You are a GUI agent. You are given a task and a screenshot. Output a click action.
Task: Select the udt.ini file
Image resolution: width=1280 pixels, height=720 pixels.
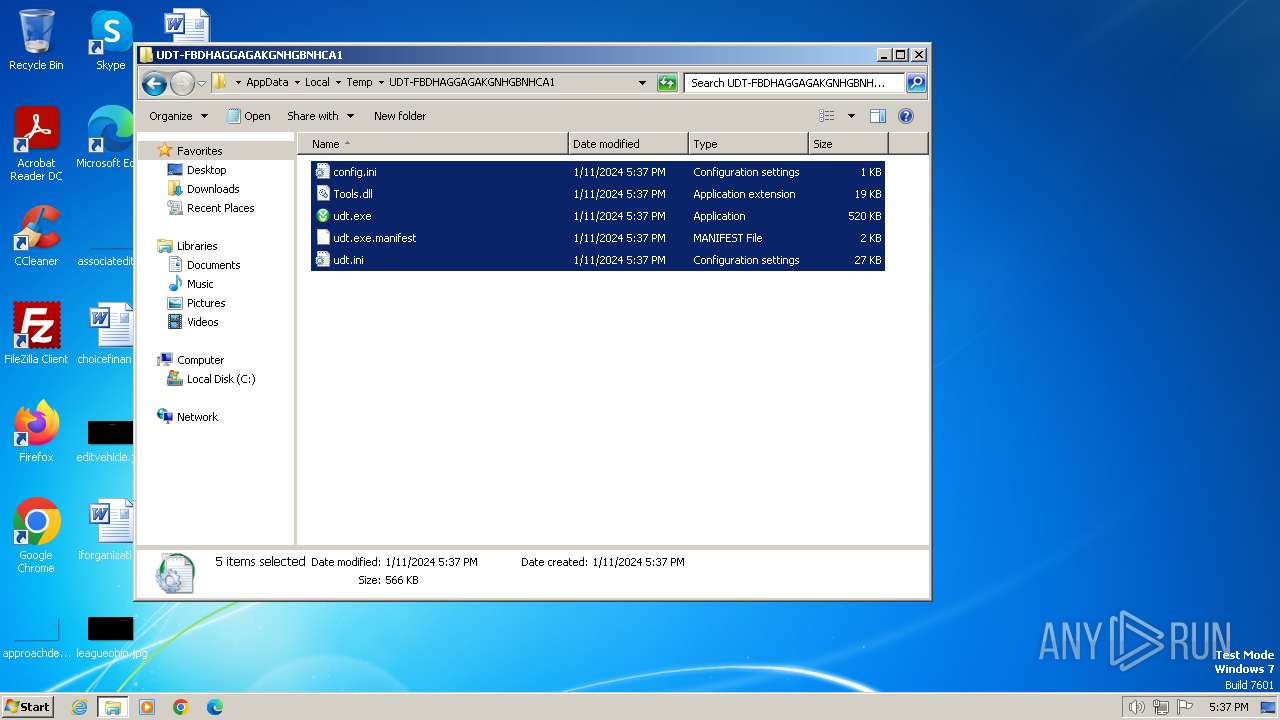tap(598, 260)
